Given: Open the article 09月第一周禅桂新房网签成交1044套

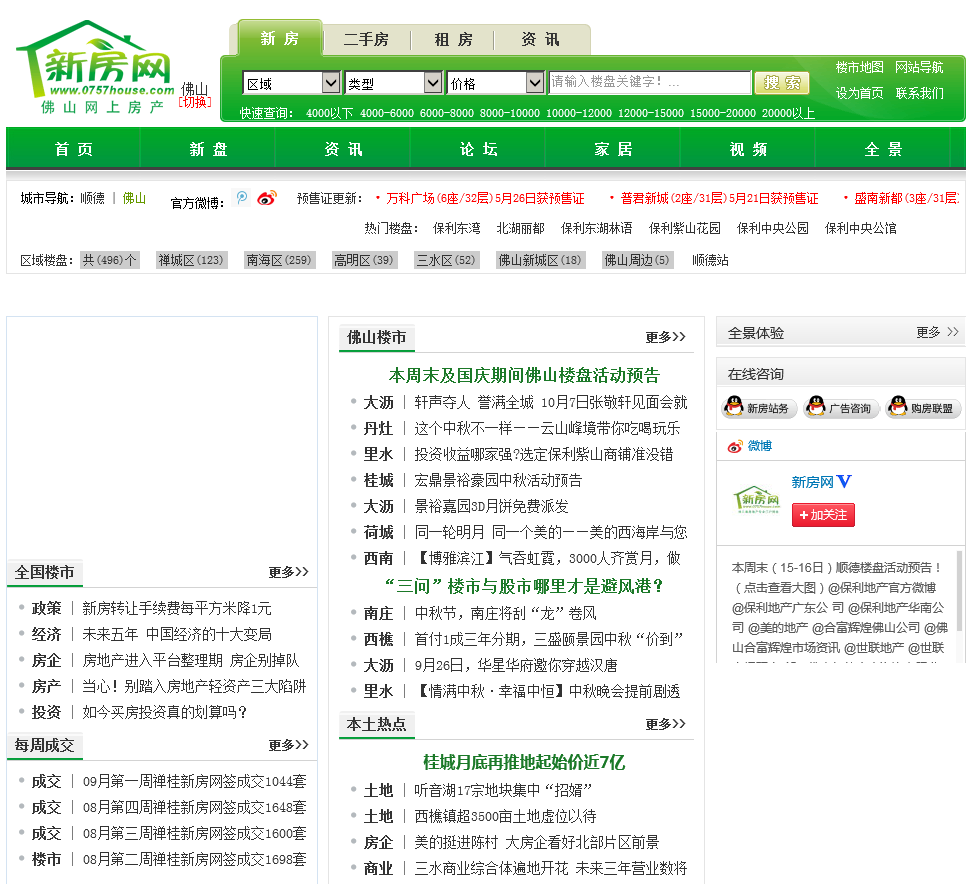Looking at the screenshot, I should (195, 781).
